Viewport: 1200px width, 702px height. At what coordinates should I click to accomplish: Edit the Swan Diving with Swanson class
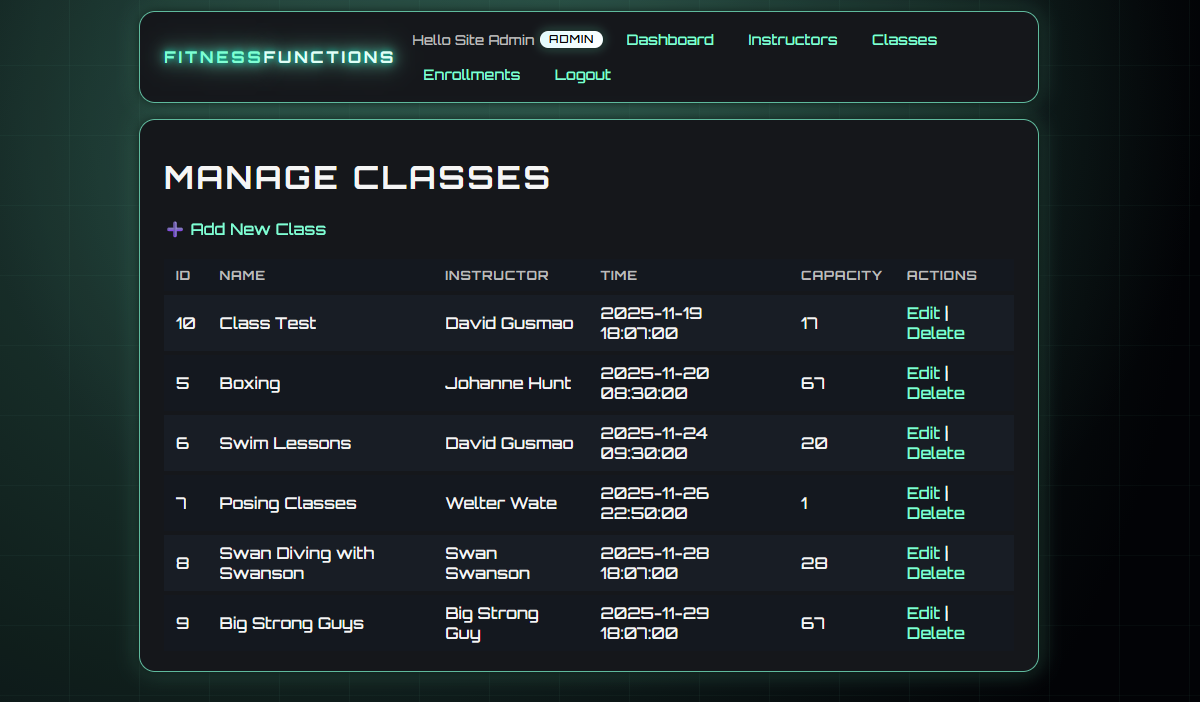pyautogui.click(x=921, y=553)
